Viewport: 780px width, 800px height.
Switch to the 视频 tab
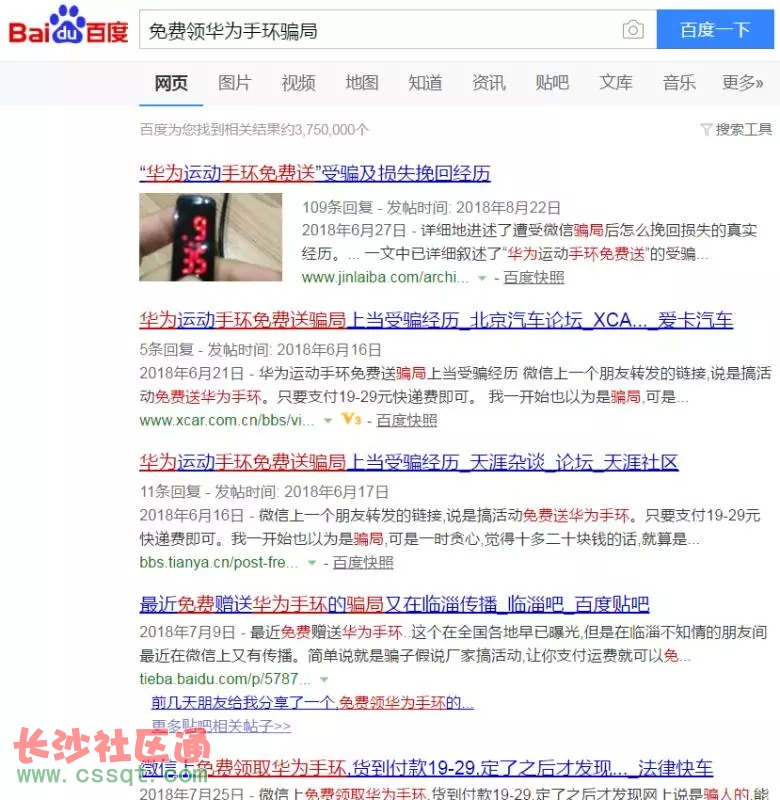click(298, 83)
